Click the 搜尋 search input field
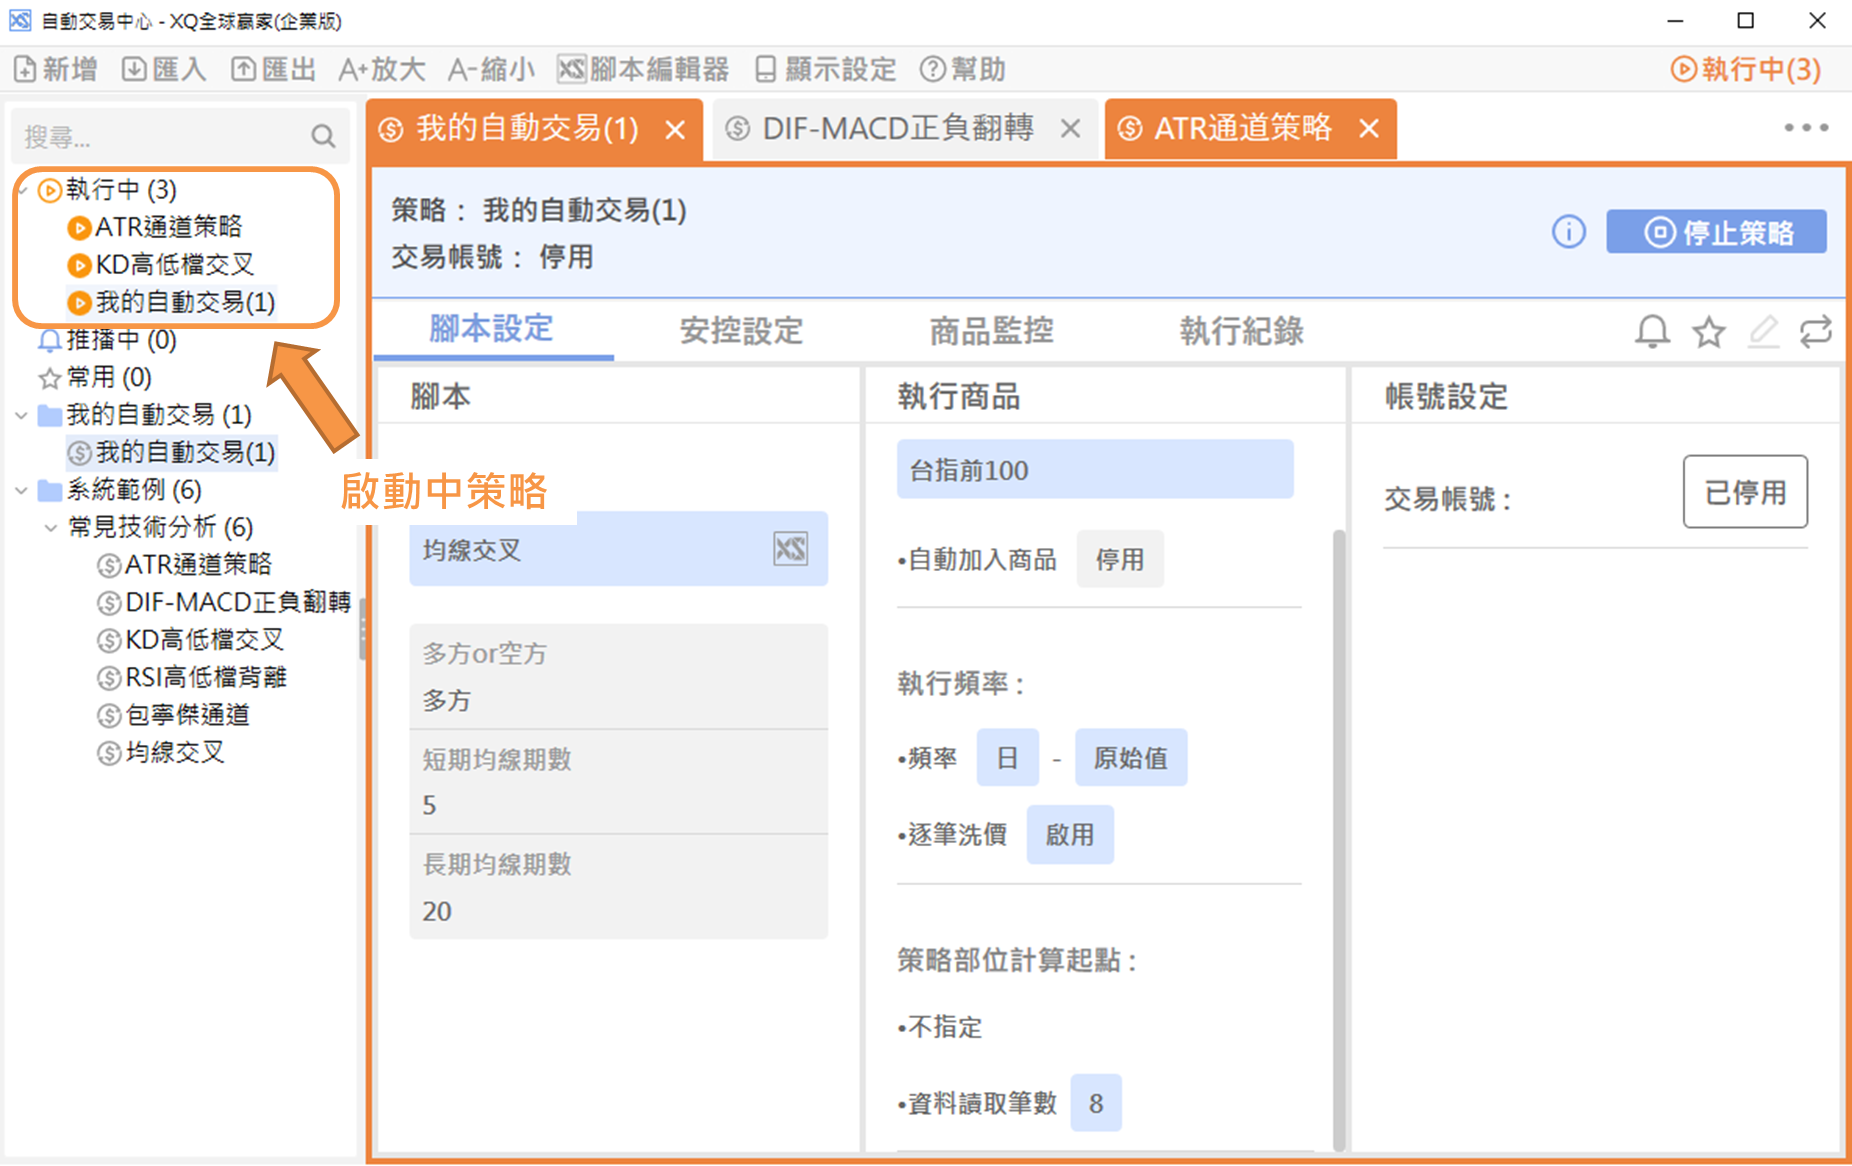This screenshot has height=1166, width=1852. 160,136
